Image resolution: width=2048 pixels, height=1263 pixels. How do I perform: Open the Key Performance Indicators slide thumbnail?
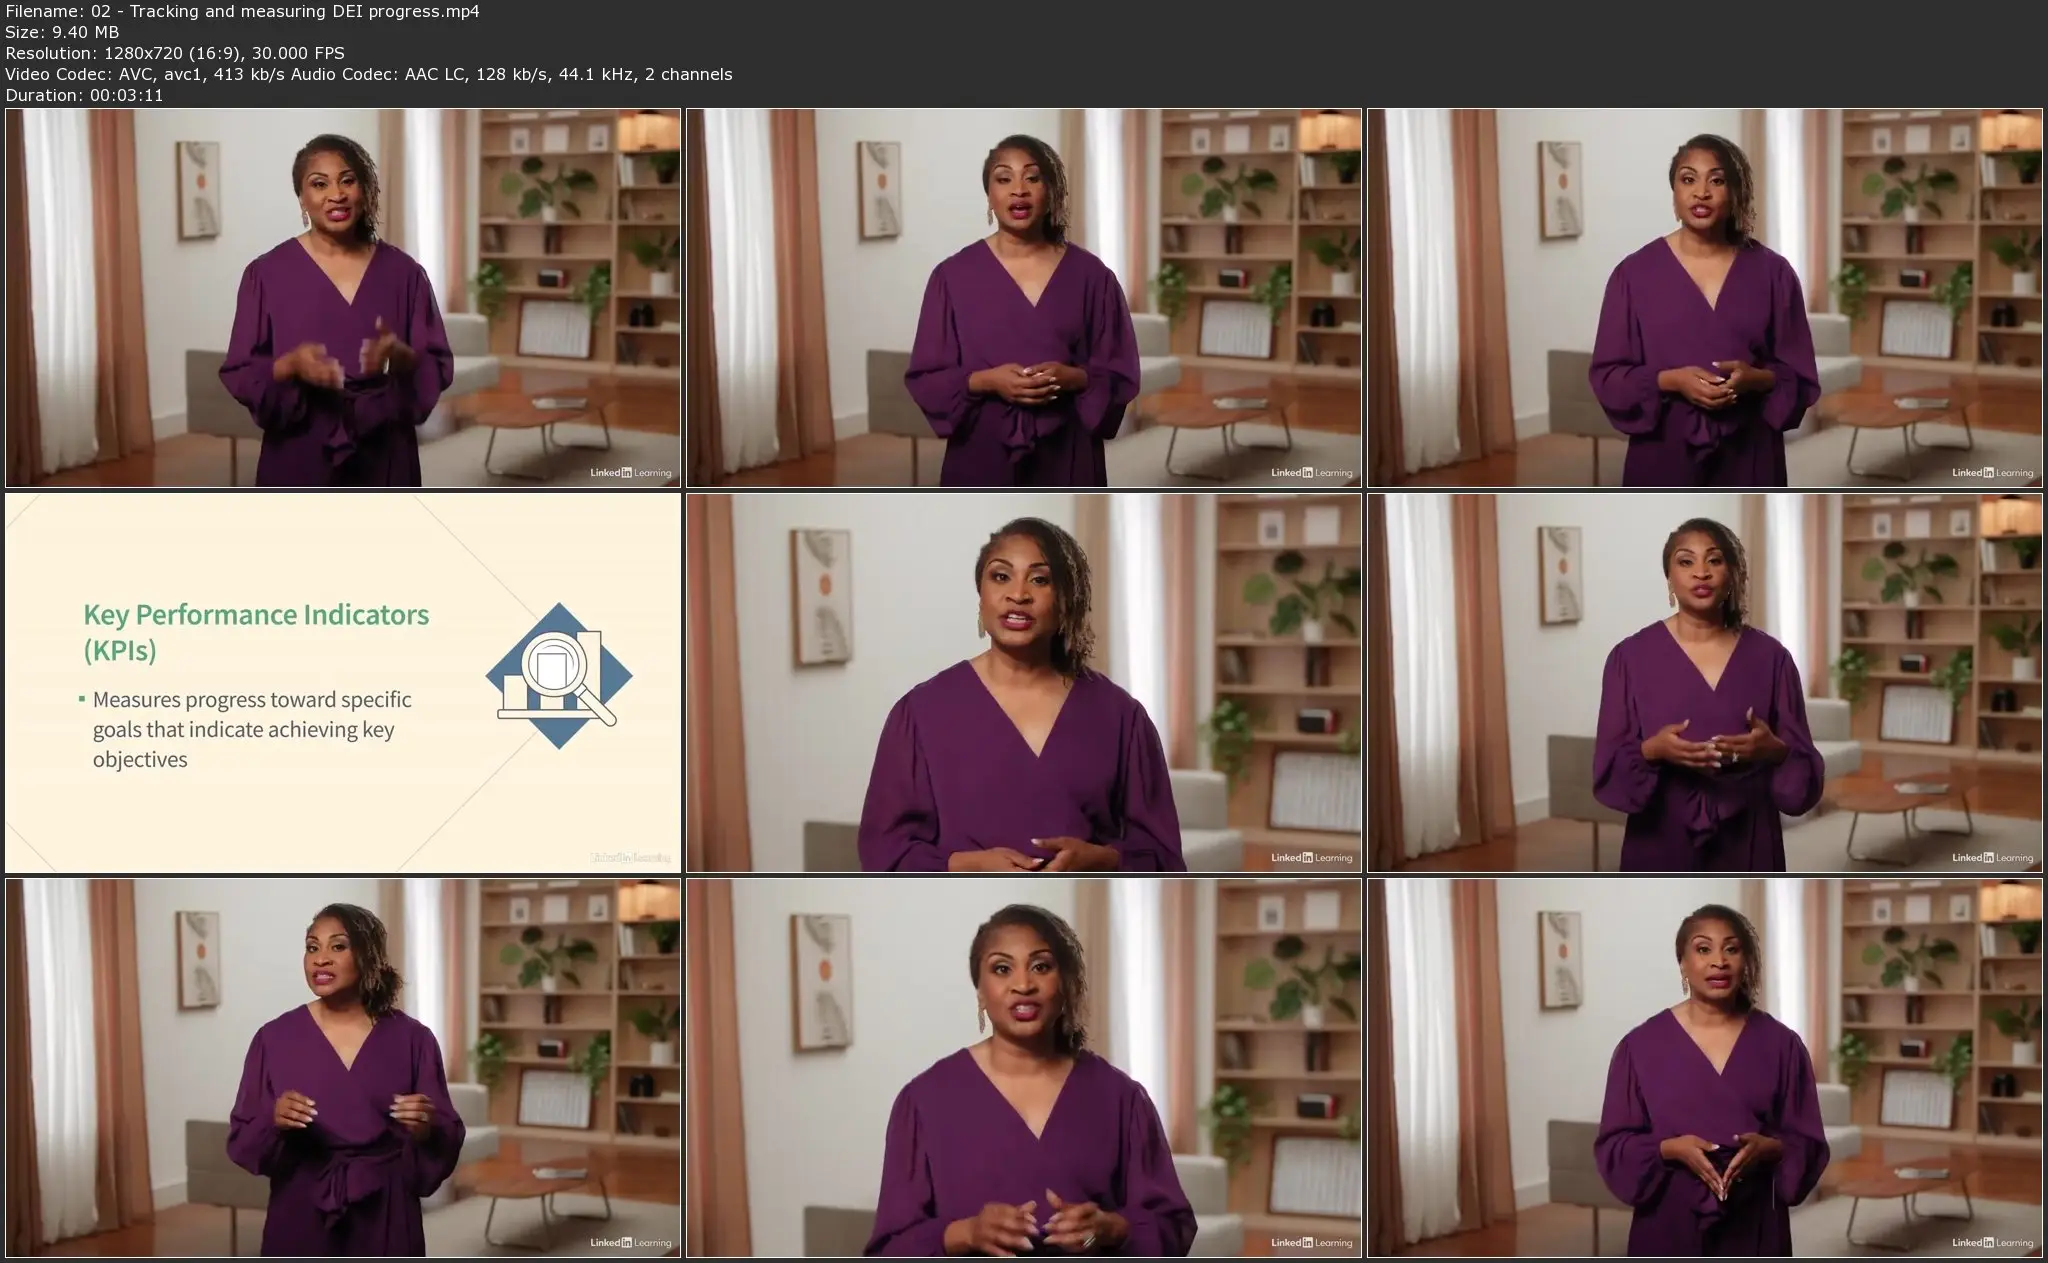coord(343,683)
